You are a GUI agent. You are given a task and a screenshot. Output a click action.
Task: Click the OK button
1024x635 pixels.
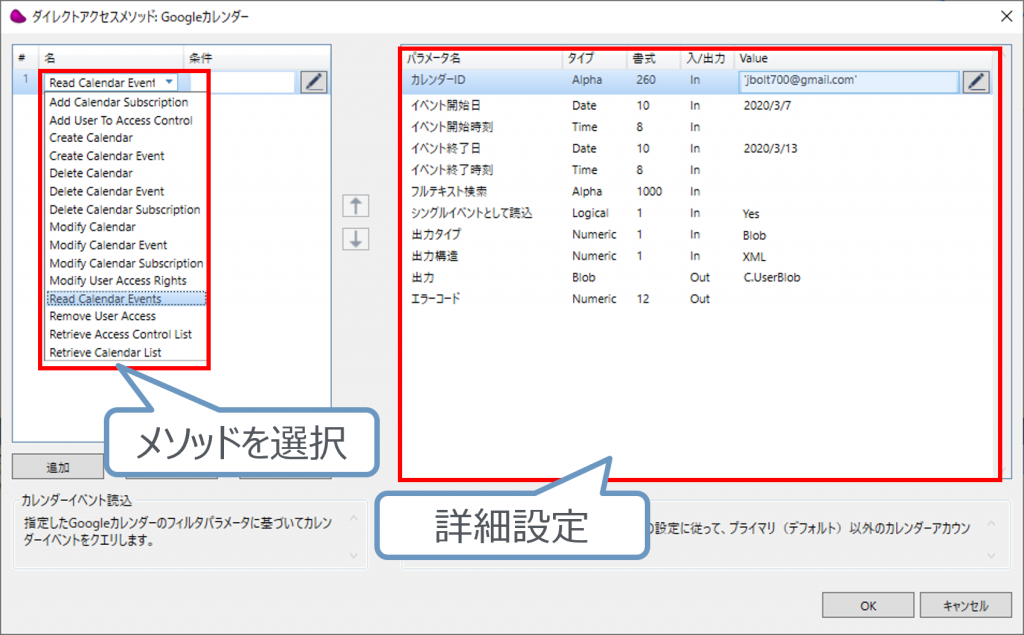tap(868, 605)
